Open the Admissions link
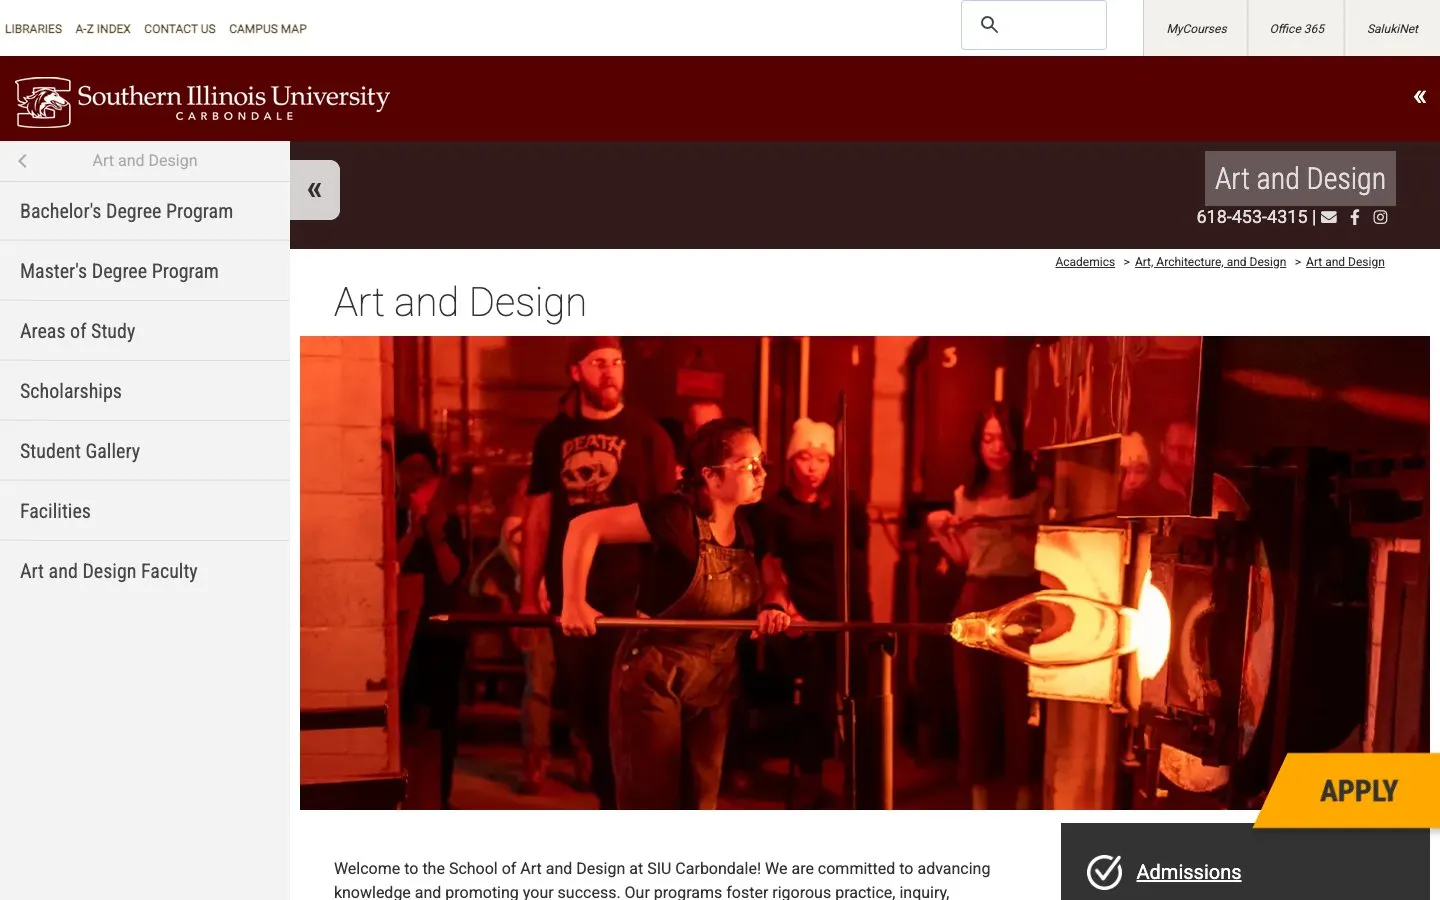Image resolution: width=1440 pixels, height=900 pixels. point(1189,872)
